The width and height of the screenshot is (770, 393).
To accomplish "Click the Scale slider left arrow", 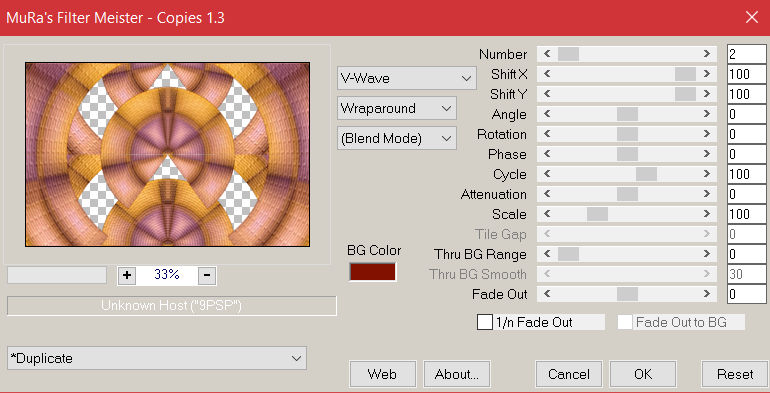I will click(x=547, y=214).
